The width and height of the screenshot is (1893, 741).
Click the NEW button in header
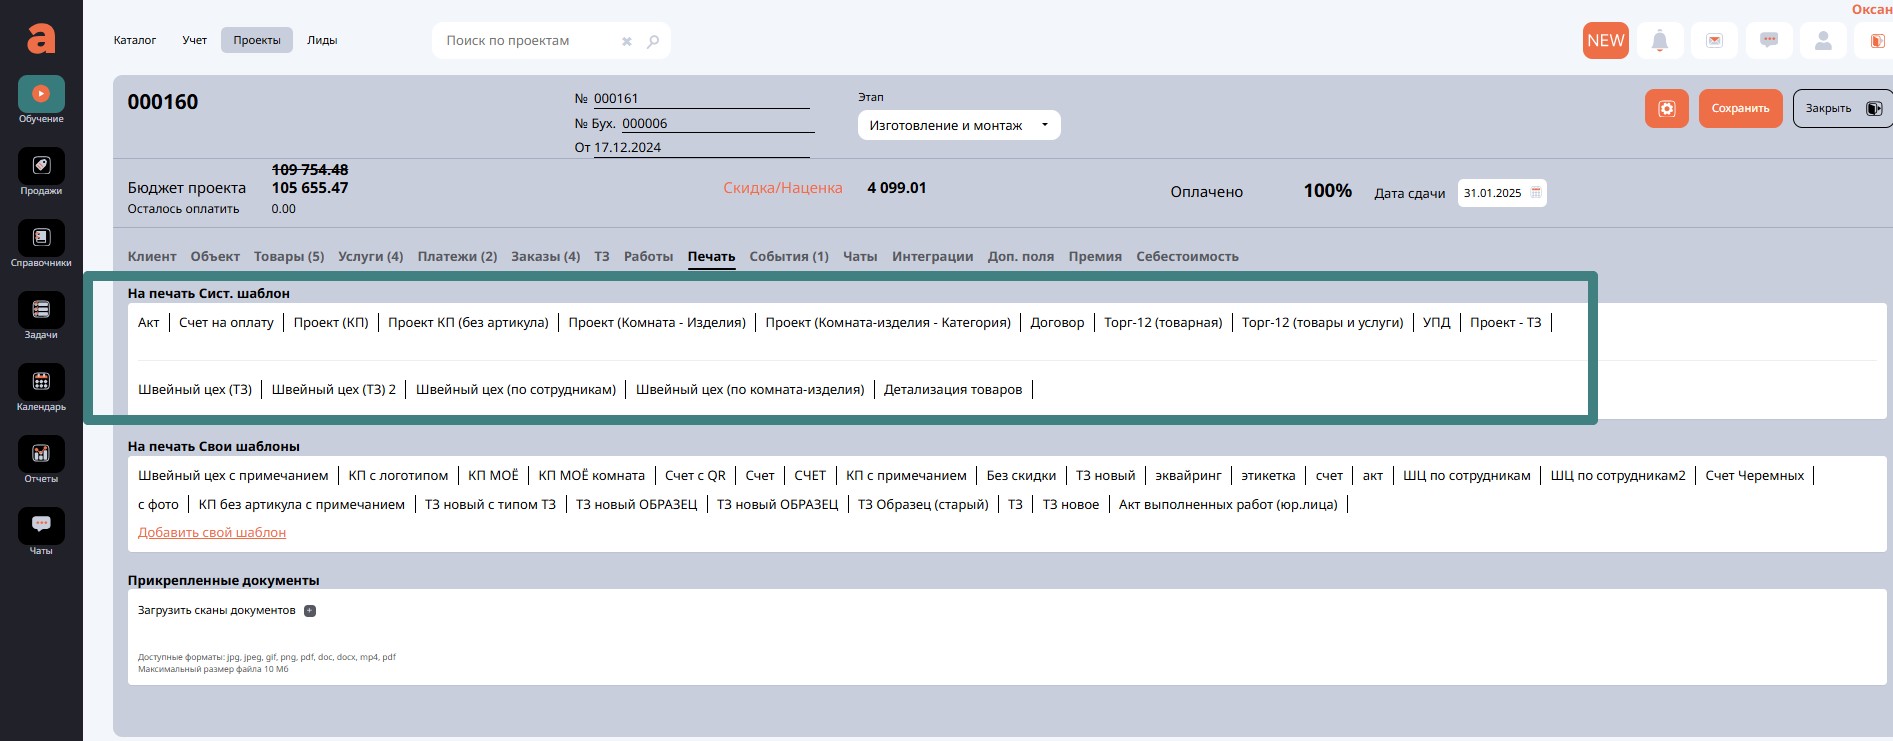pos(1605,41)
